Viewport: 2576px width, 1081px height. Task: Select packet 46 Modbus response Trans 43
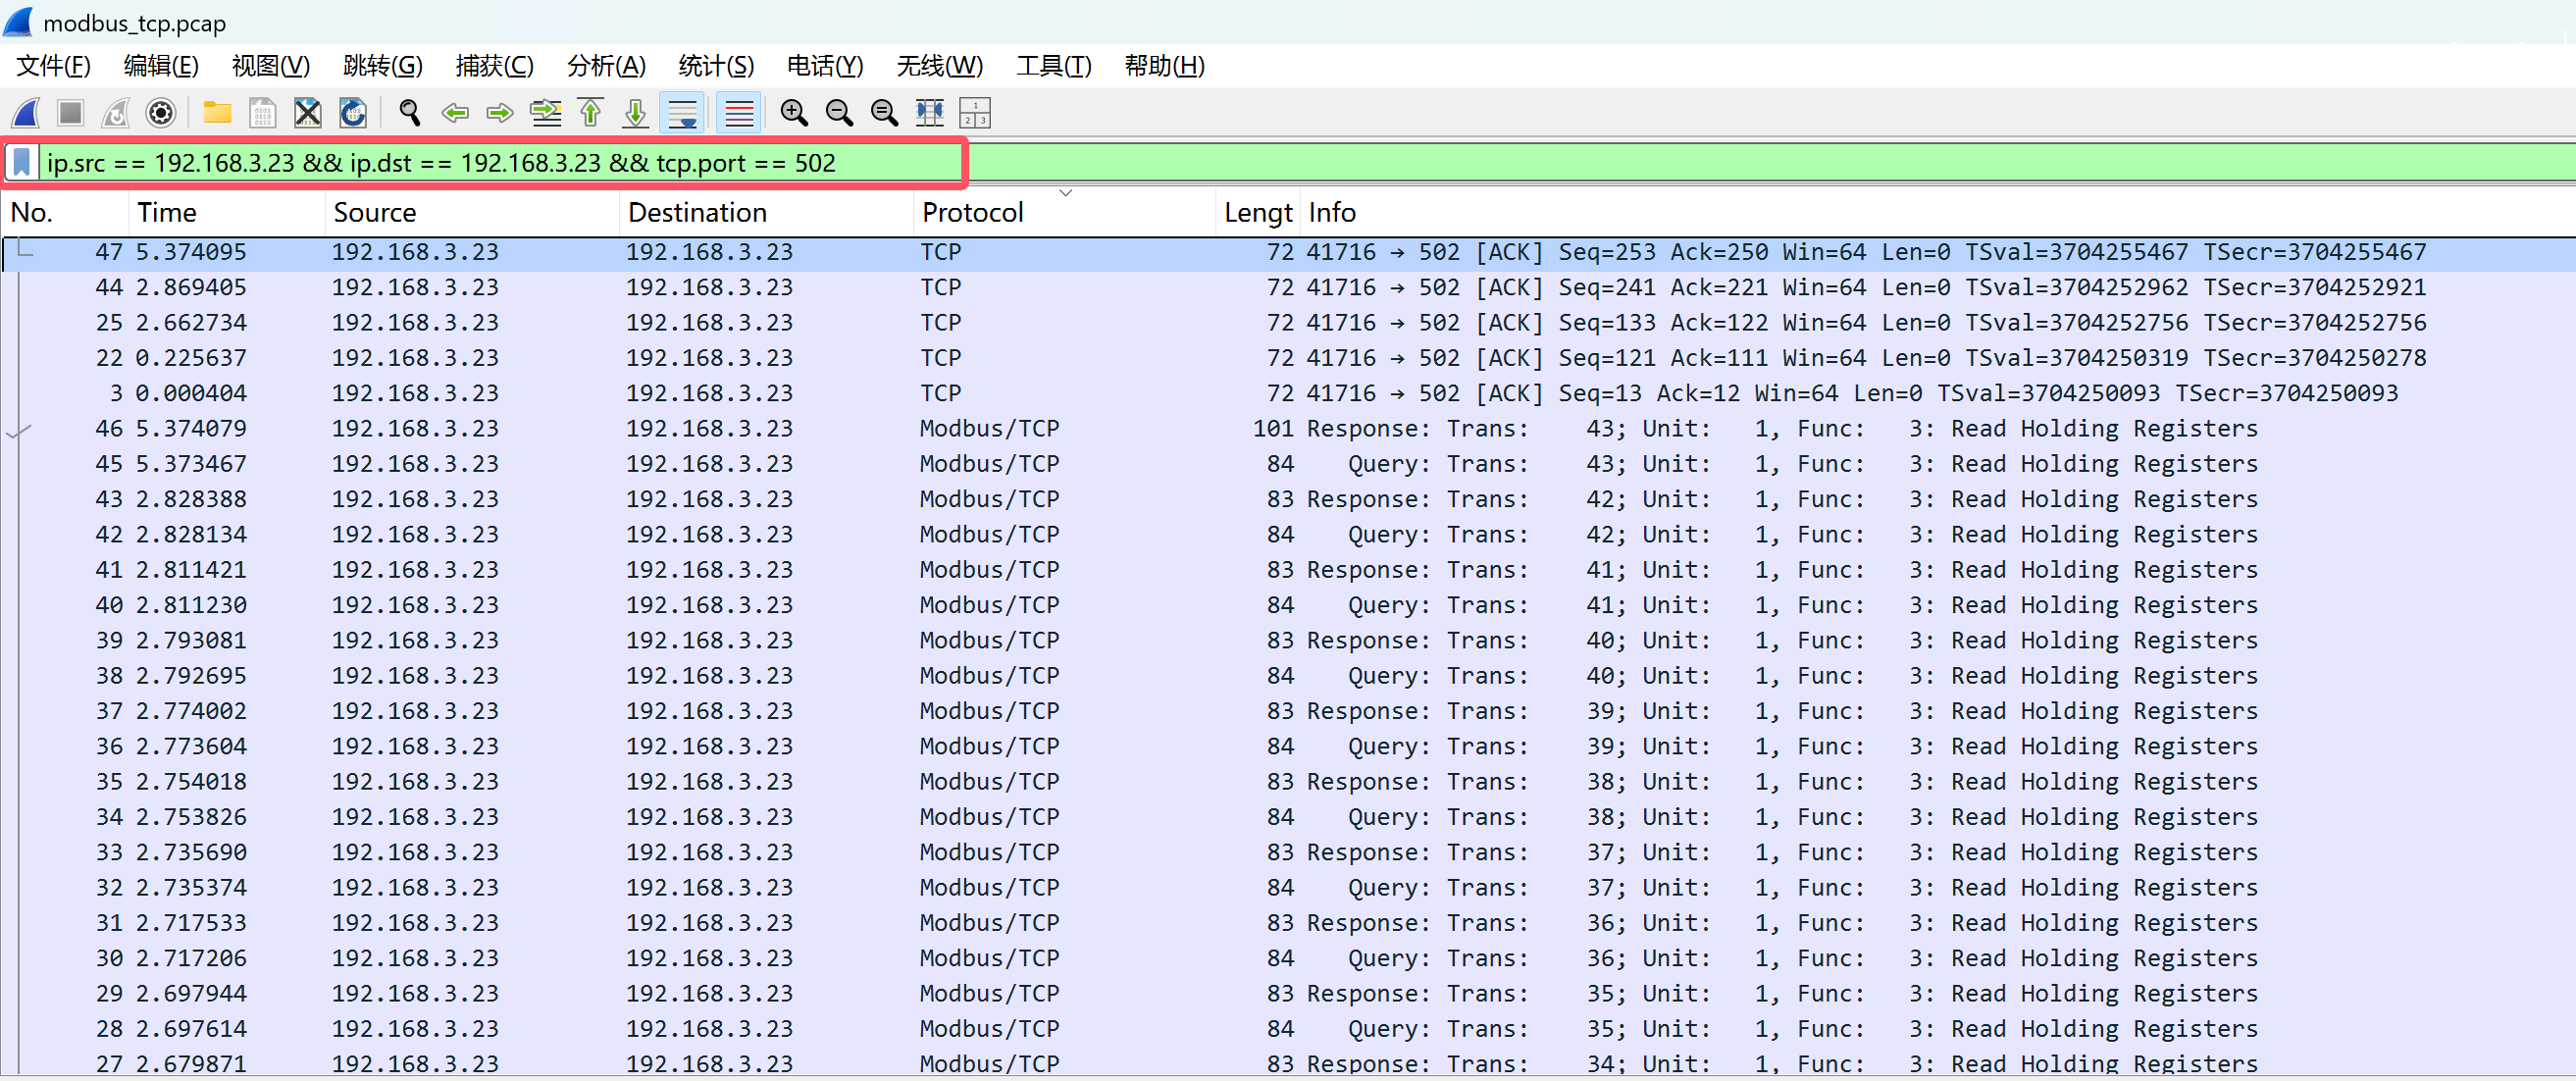(x=1288, y=429)
